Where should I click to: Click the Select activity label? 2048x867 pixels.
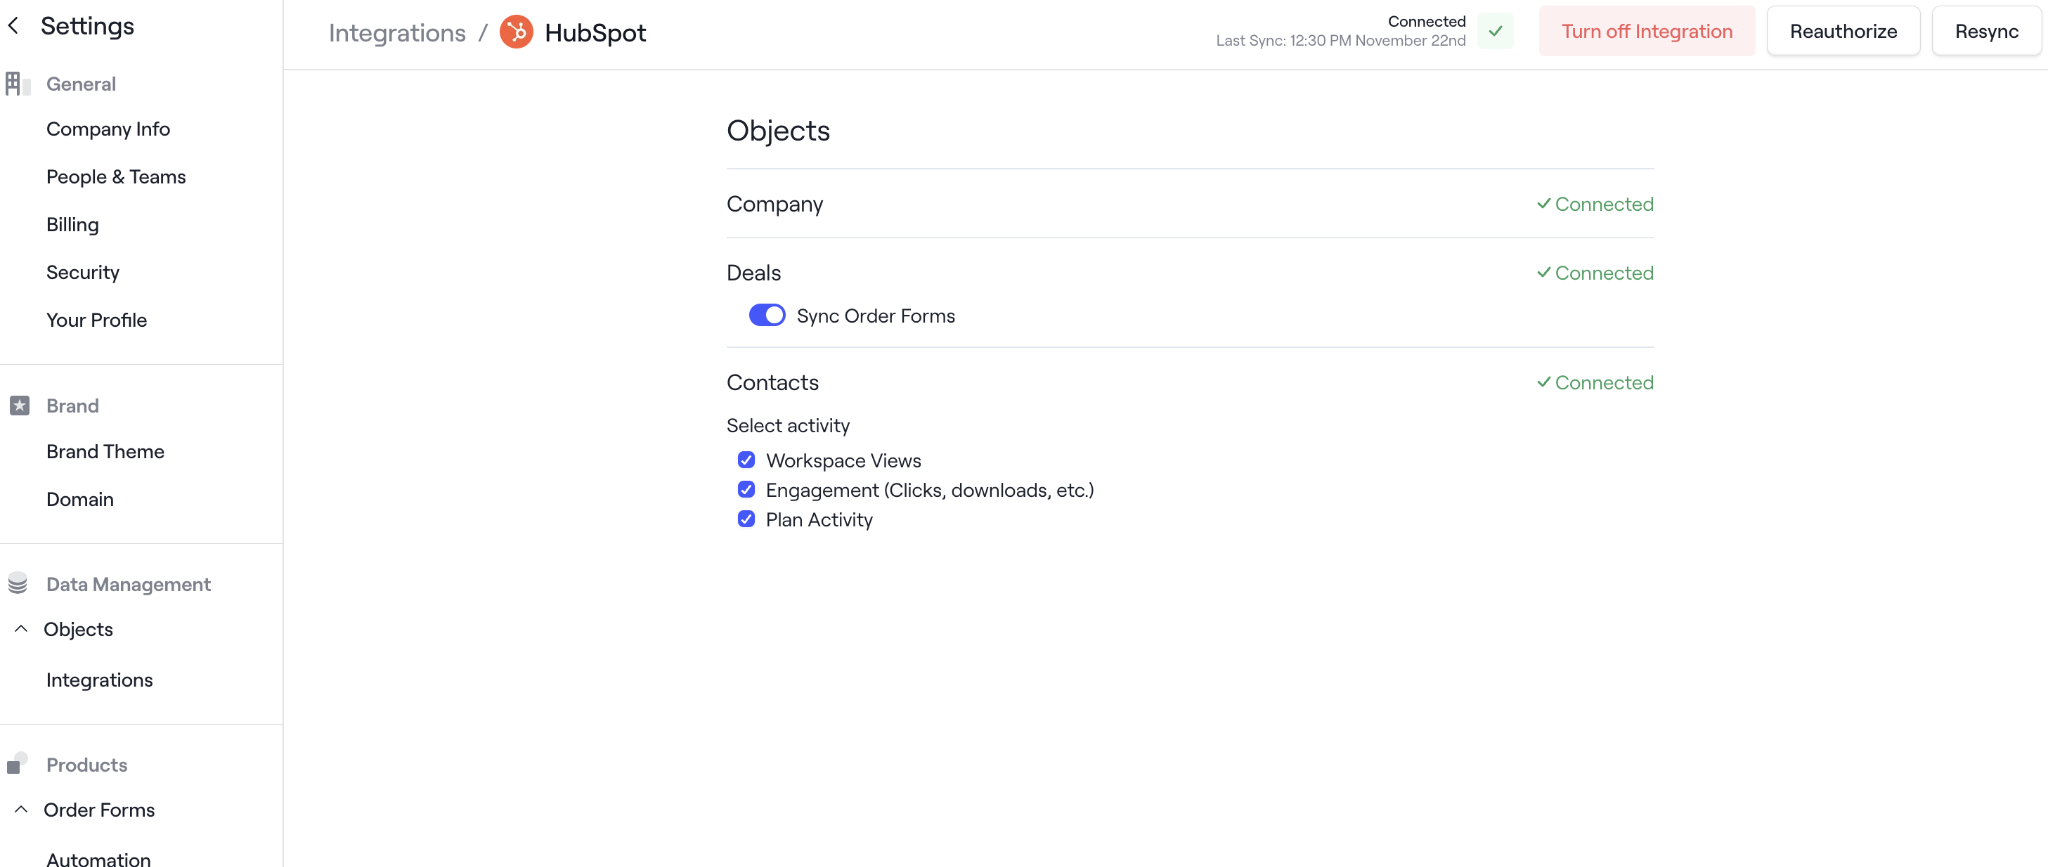pyautogui.click(x=788, y=426)
